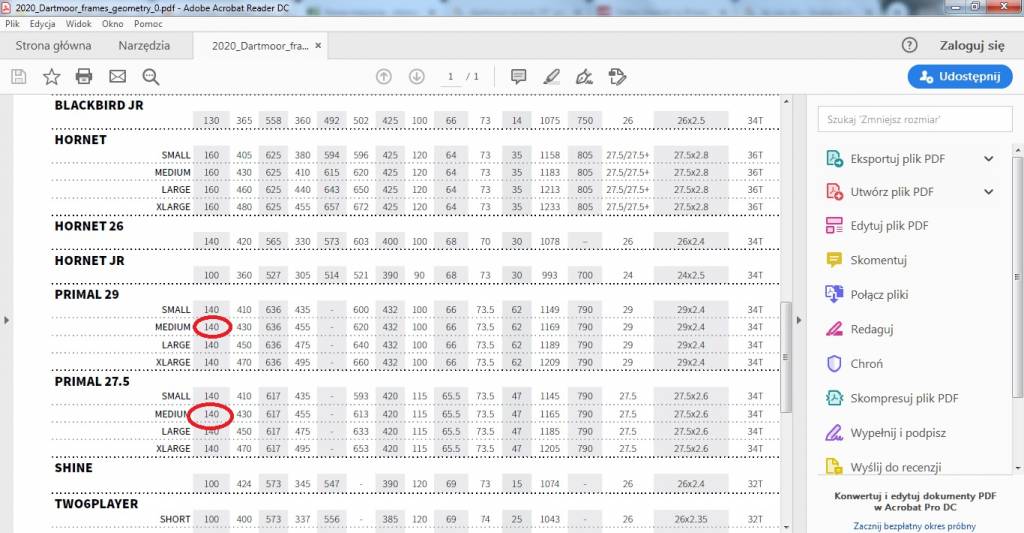Send the file by email with the envelope icon
The width and height of the screenshot is (1024, 533).
118,76
